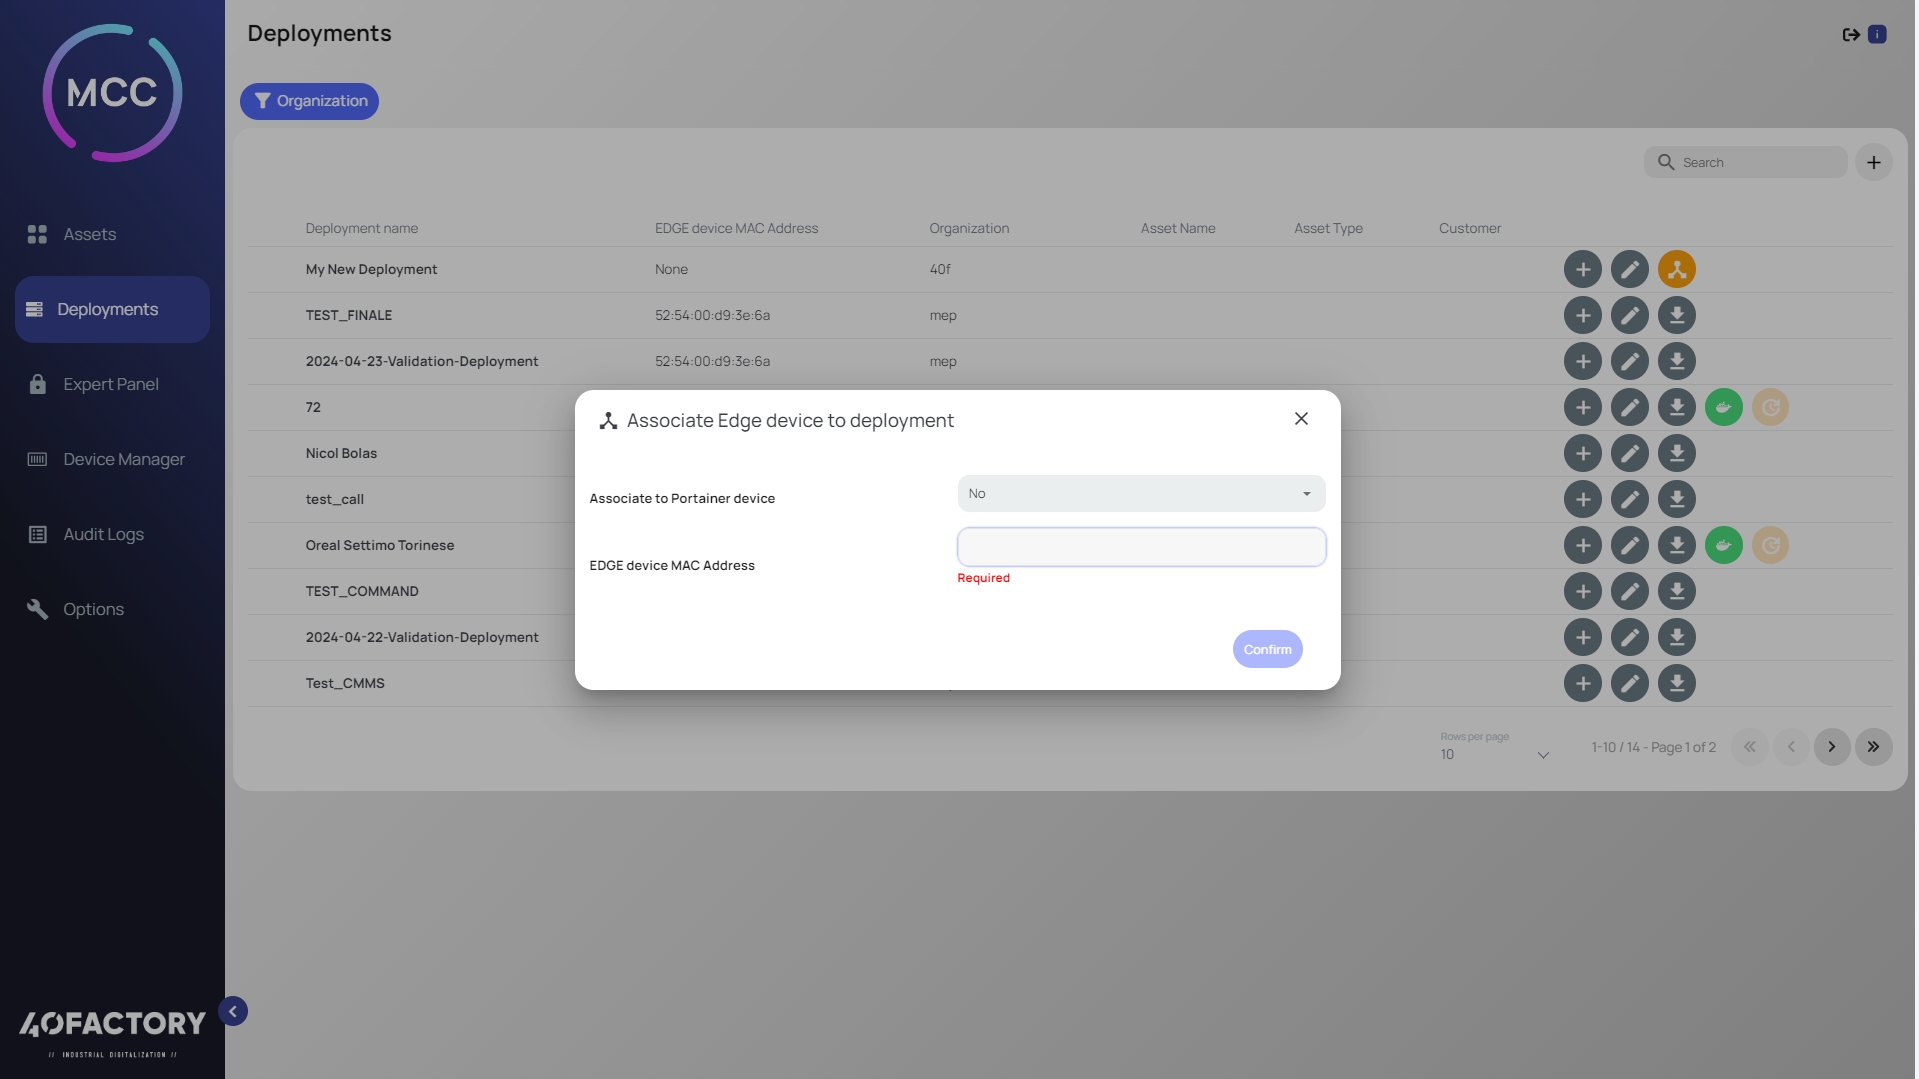
Task: Click the green Docker icon in row 72
Action: tap(1723, 407)
